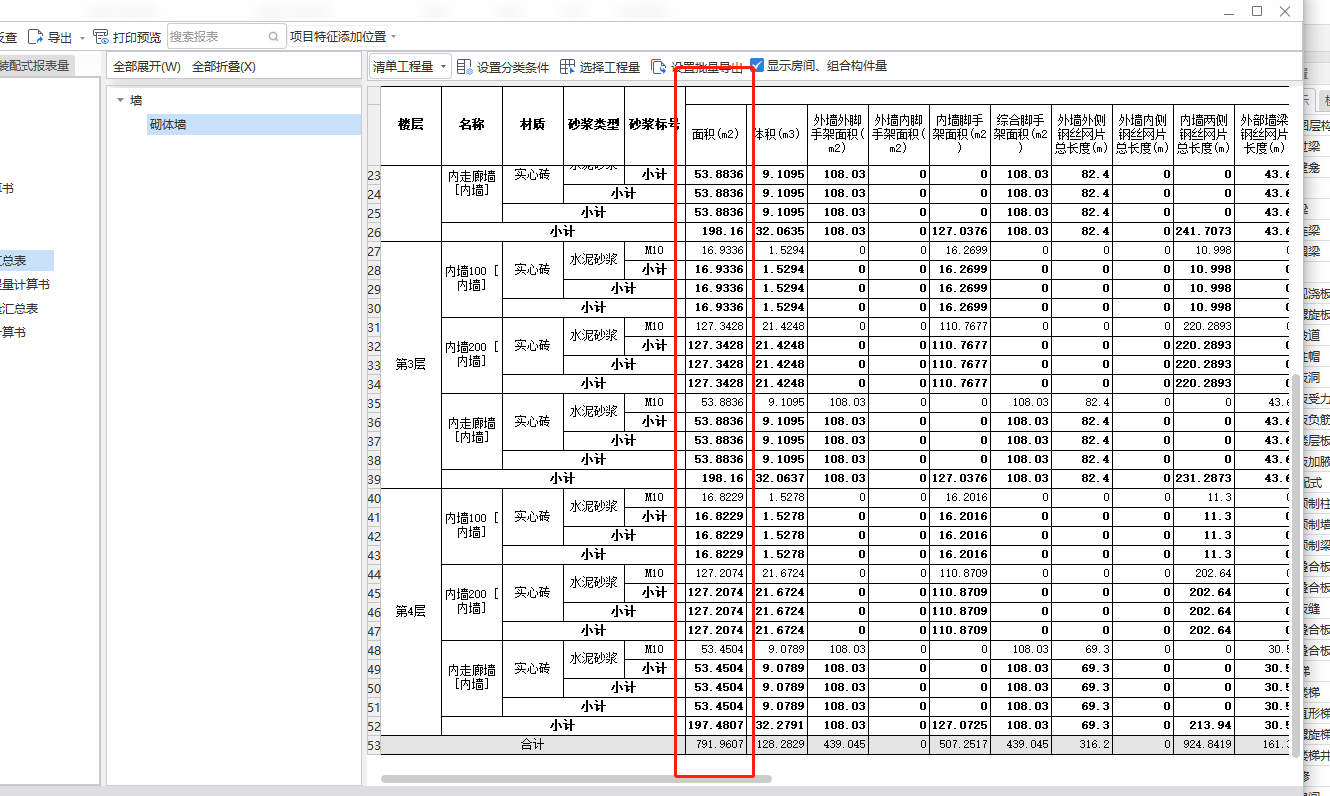Click row number 53

coord(374,745)
